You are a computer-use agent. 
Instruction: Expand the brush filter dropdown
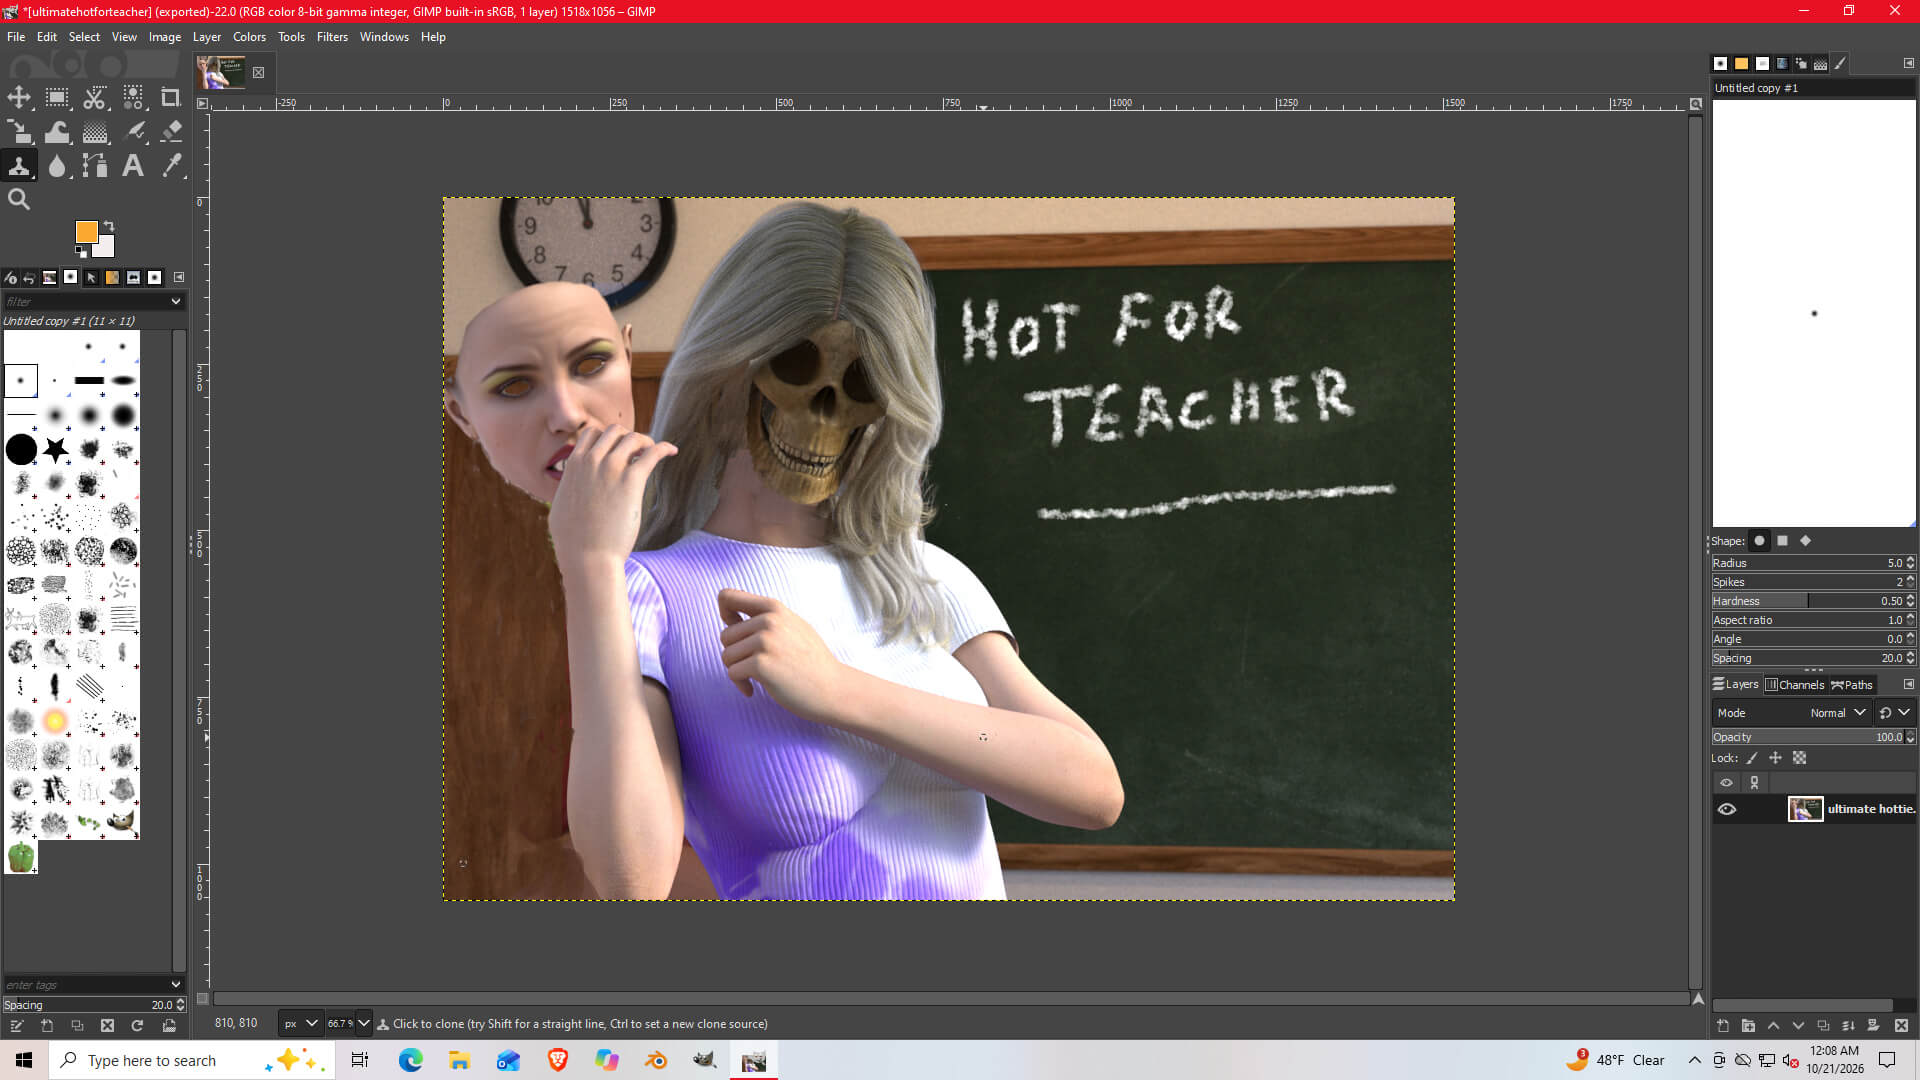pos(176,301)
